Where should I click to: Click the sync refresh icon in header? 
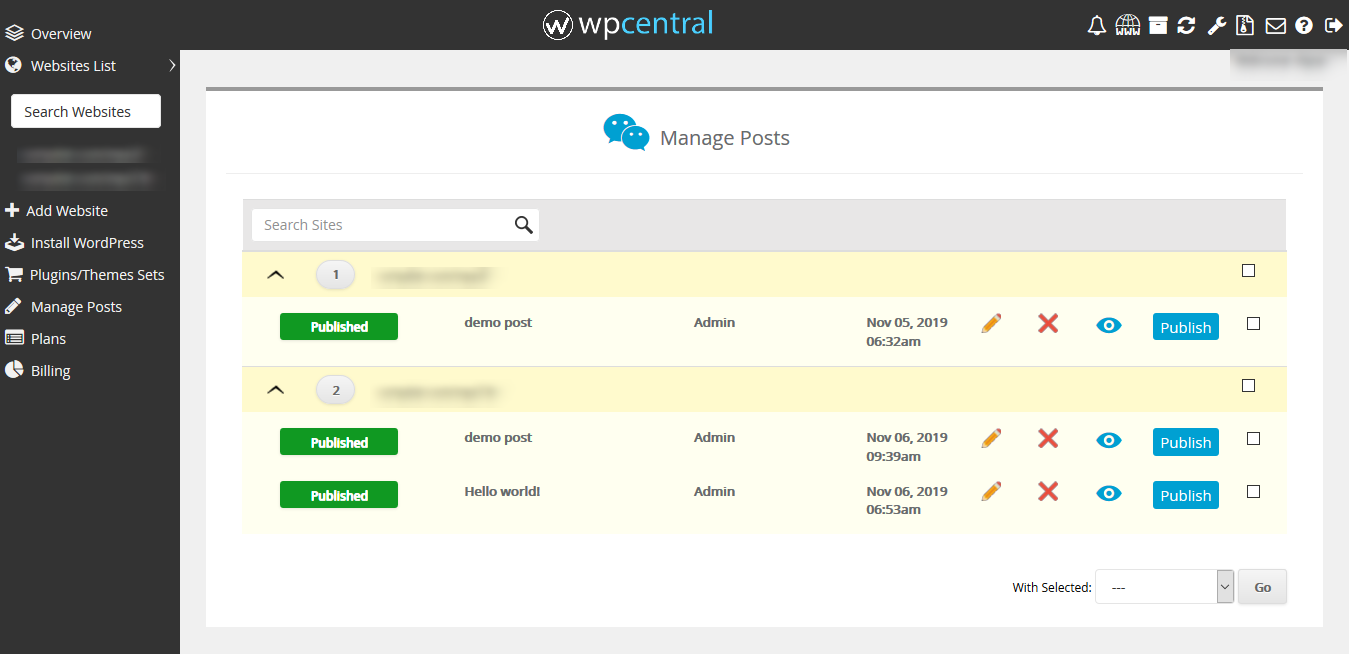click(1187, 26)
